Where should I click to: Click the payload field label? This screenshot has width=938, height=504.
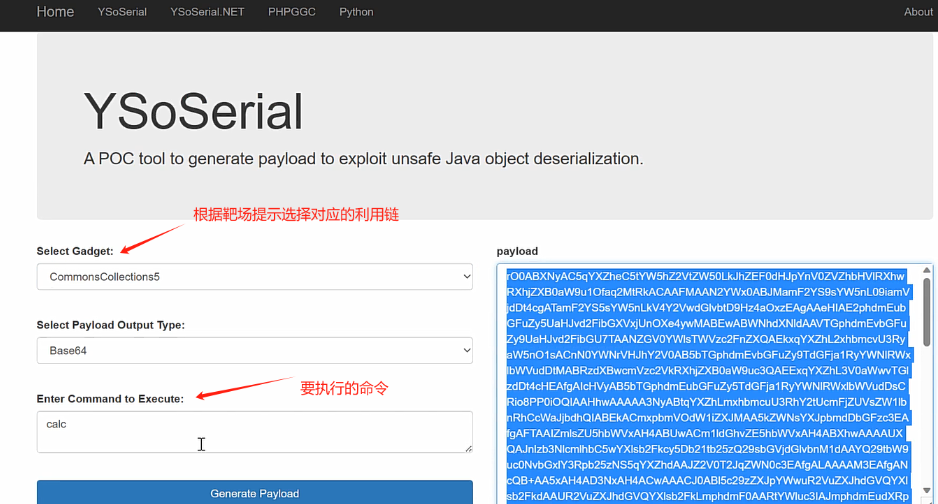coord(517,251)
